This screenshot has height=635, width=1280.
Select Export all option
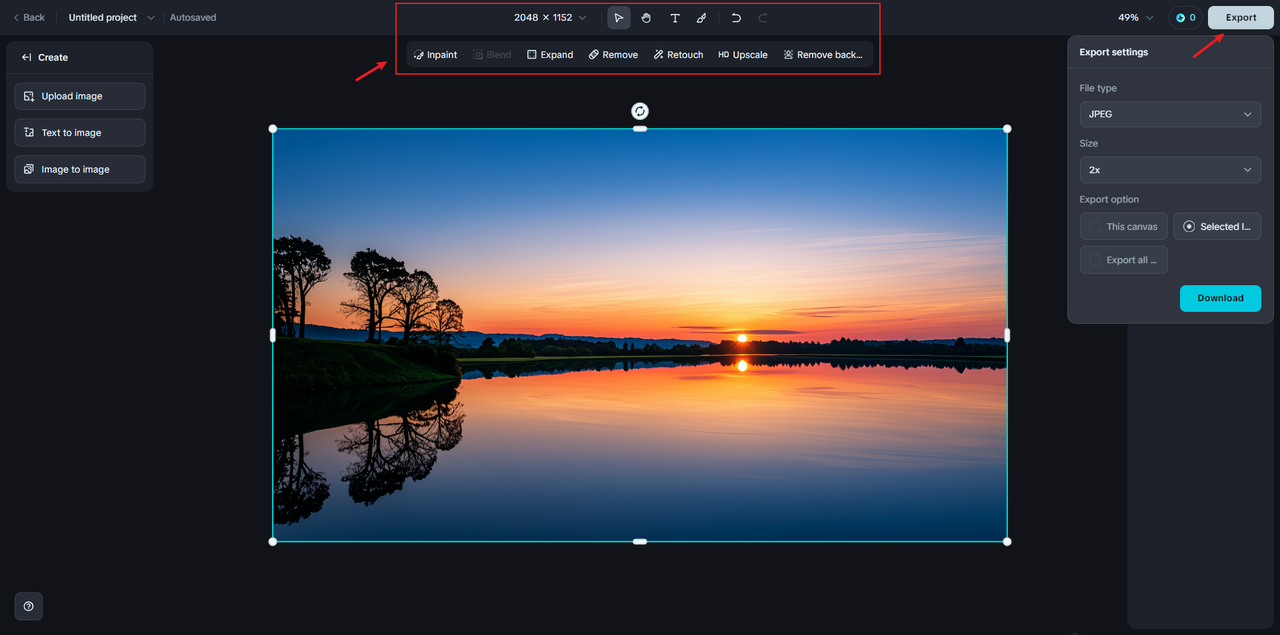[x=1124, y=260]
